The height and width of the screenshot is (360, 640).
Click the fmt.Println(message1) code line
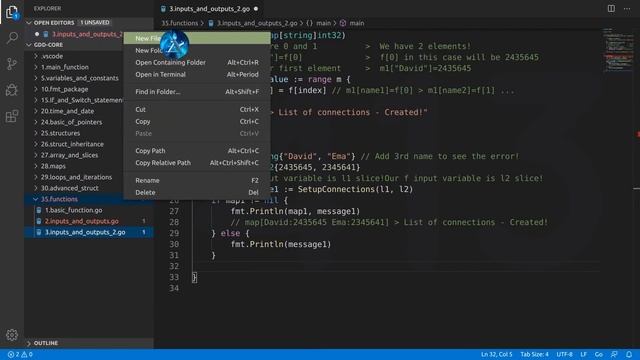pyautogui.click(x=281, y=244)
